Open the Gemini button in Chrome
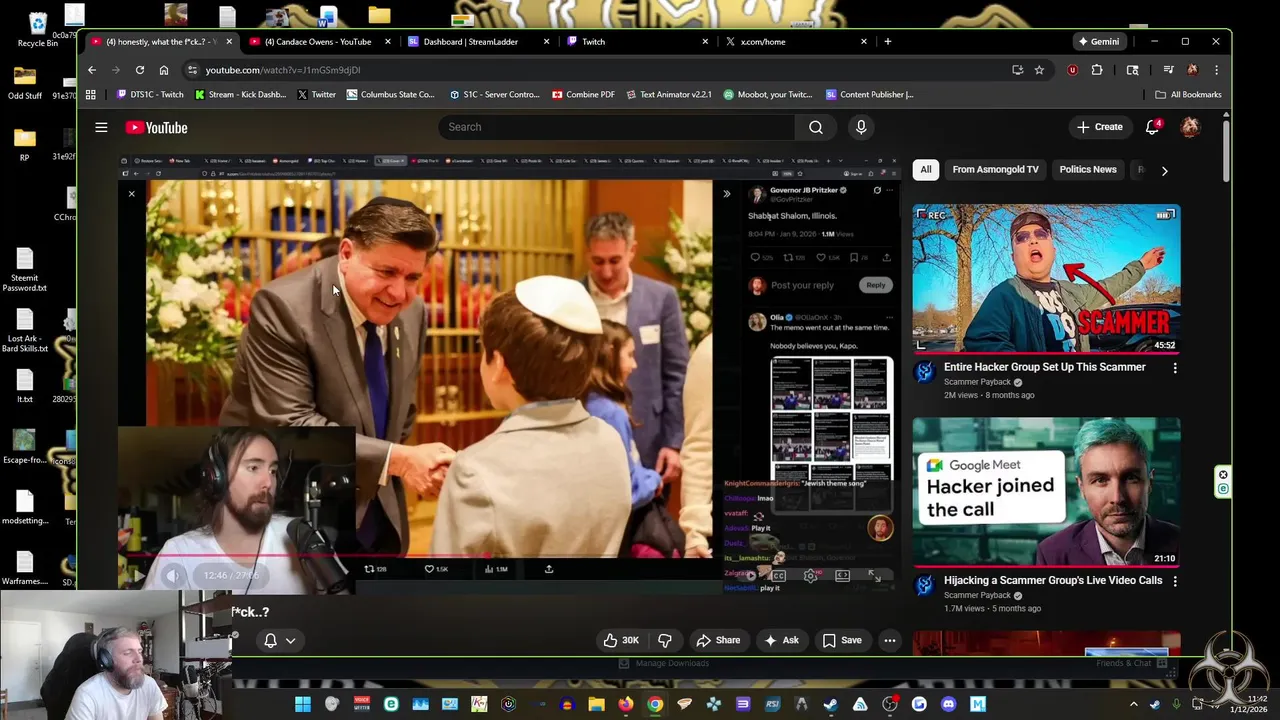This screenshot has height=720, width=1280. 1098,42
